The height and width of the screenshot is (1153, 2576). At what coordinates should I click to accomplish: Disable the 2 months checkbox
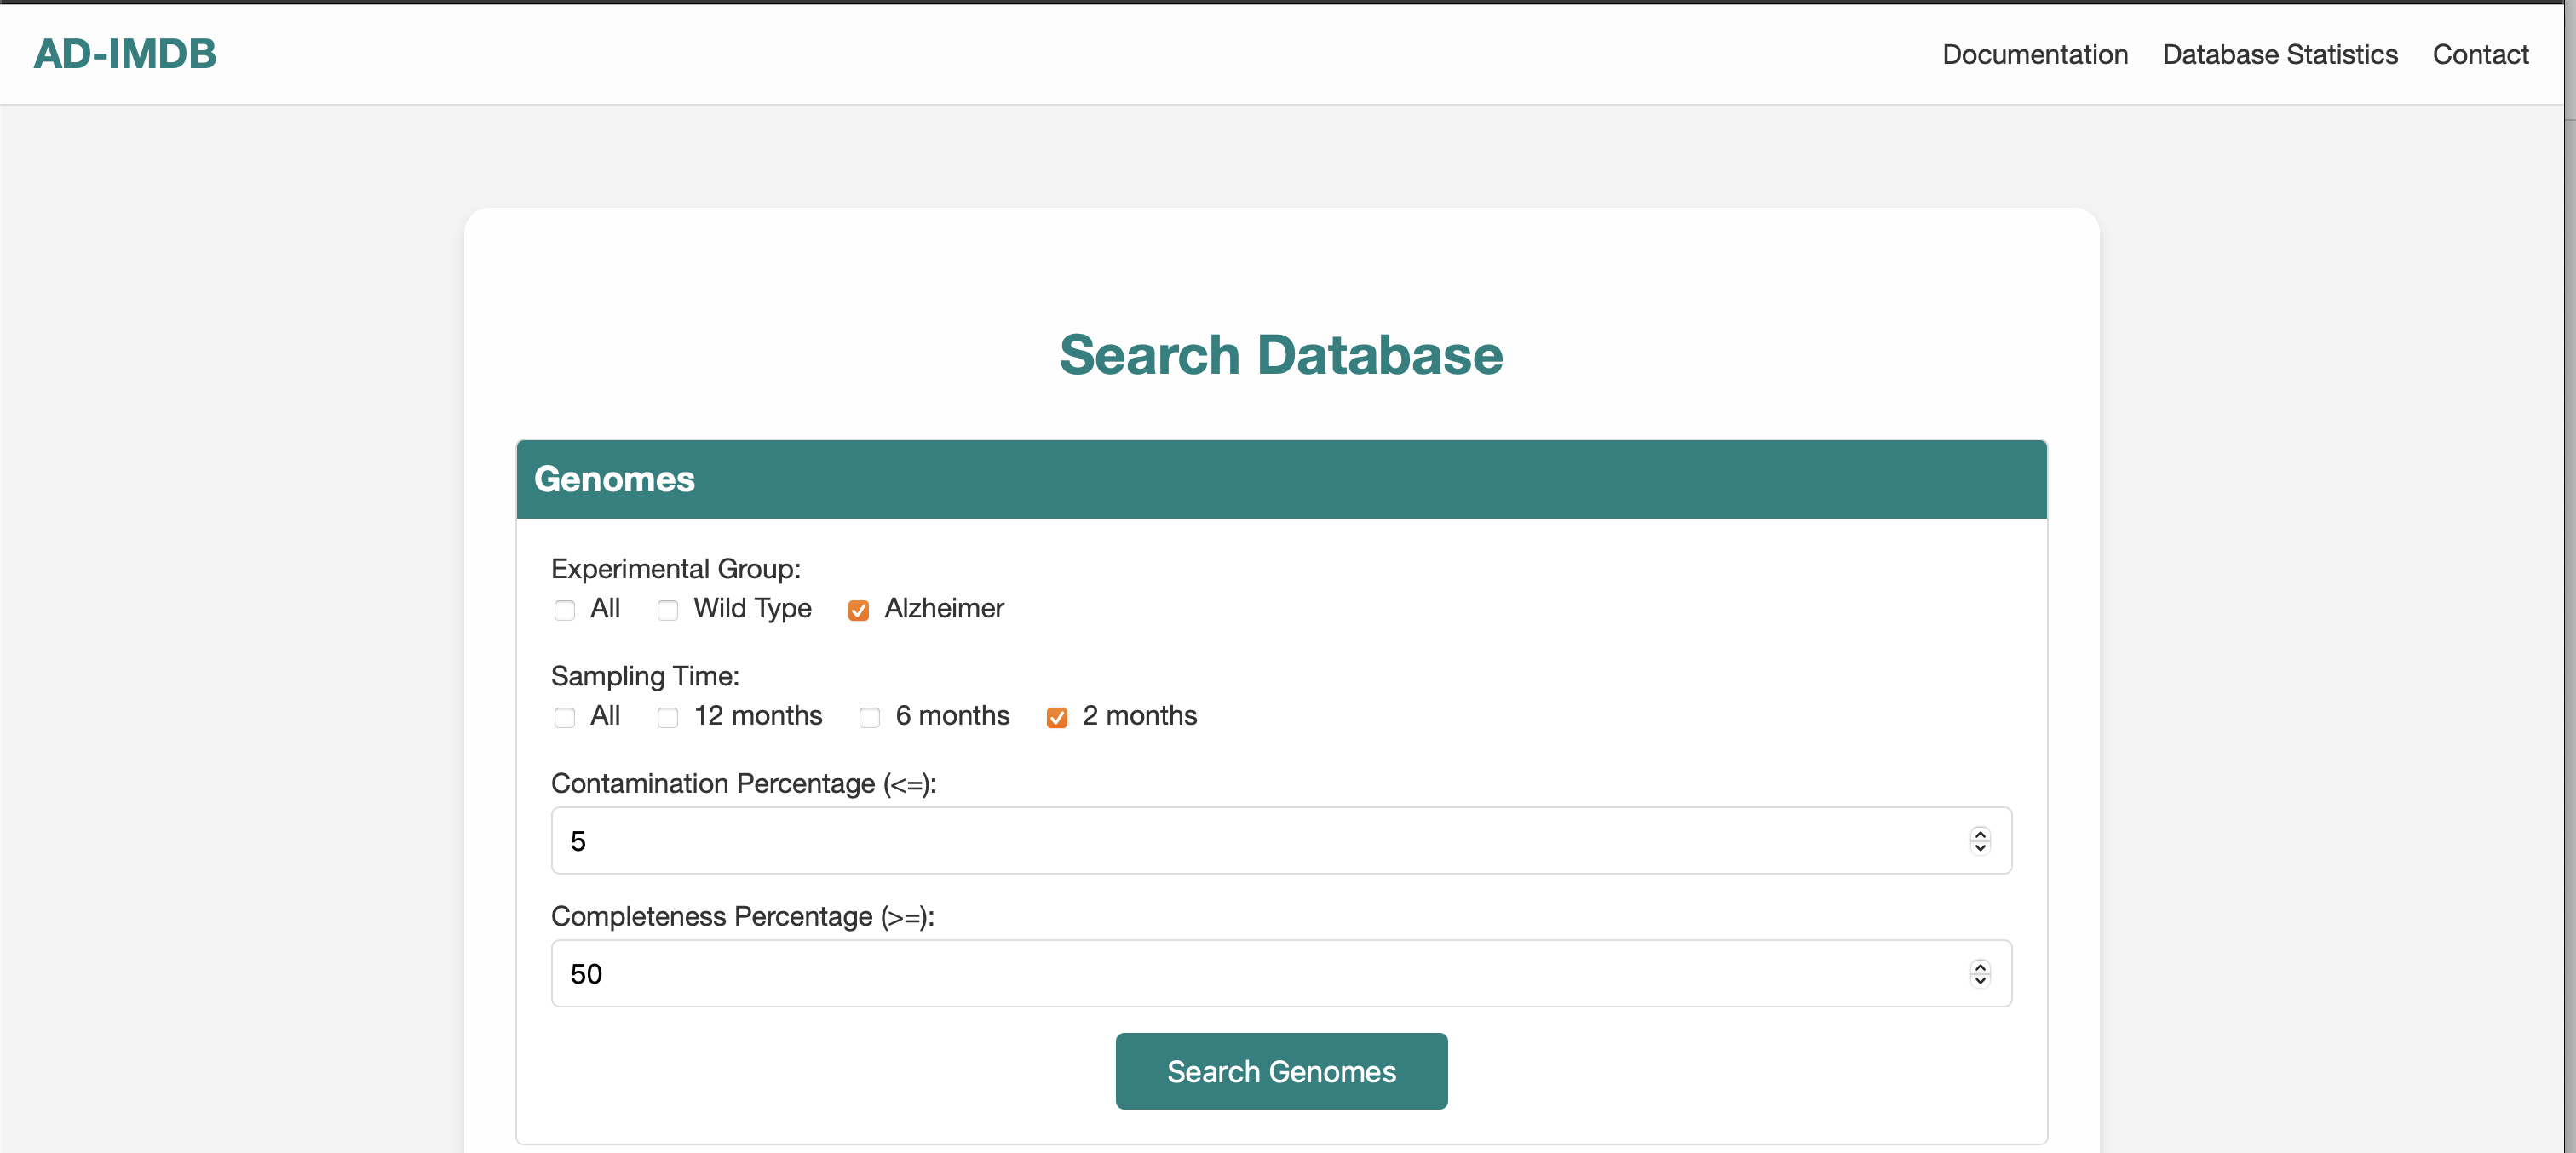pyautogui.click(x=1056, y=717)
